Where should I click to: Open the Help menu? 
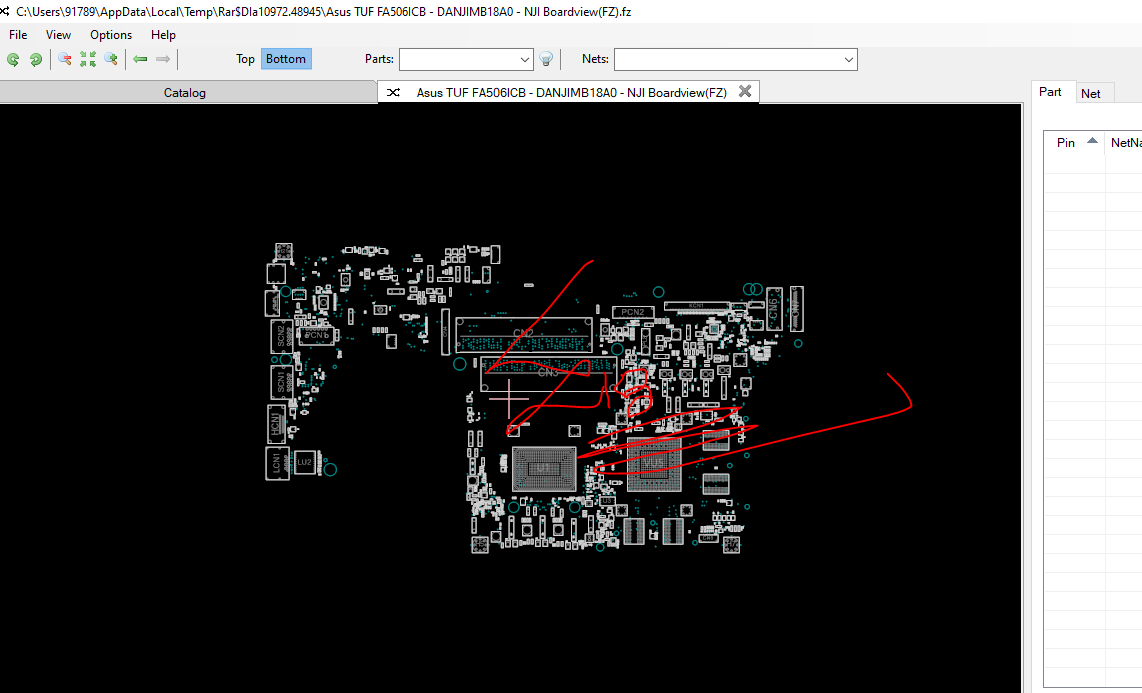coord(163,35)
